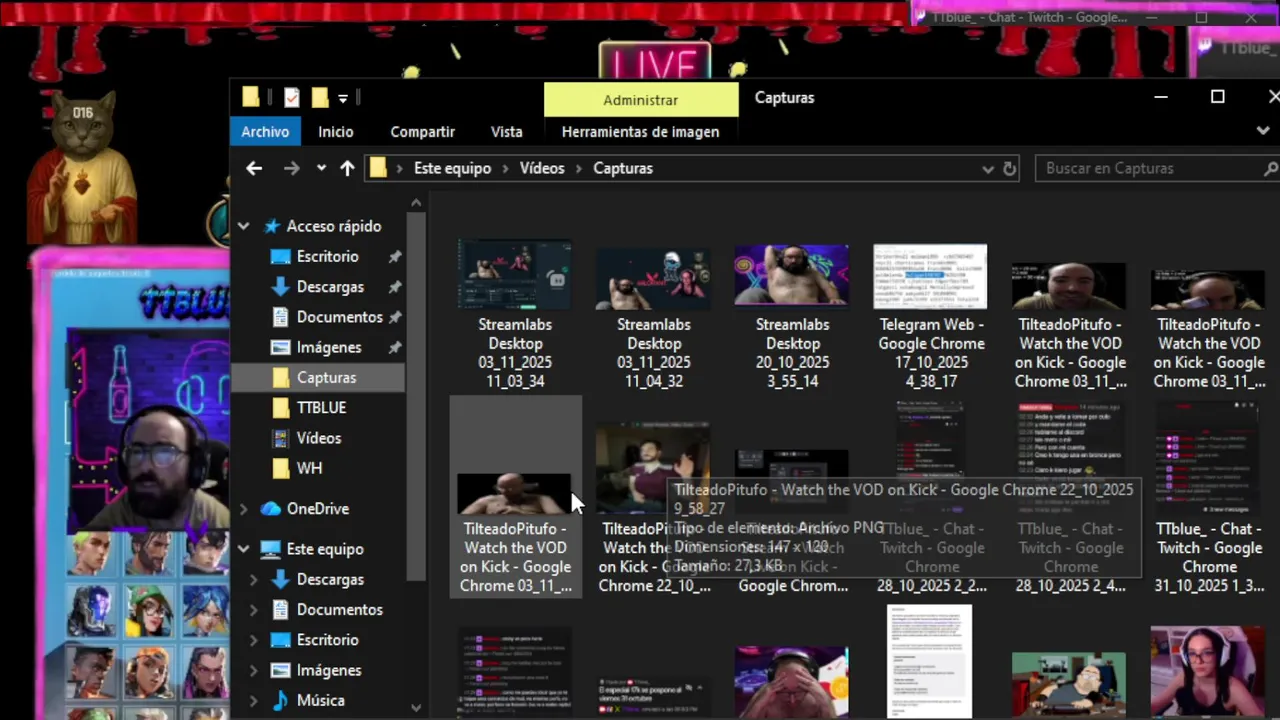Select Streamlabs Desktop 20_10_2025 3_55_14 file

(x=793, y=316)
